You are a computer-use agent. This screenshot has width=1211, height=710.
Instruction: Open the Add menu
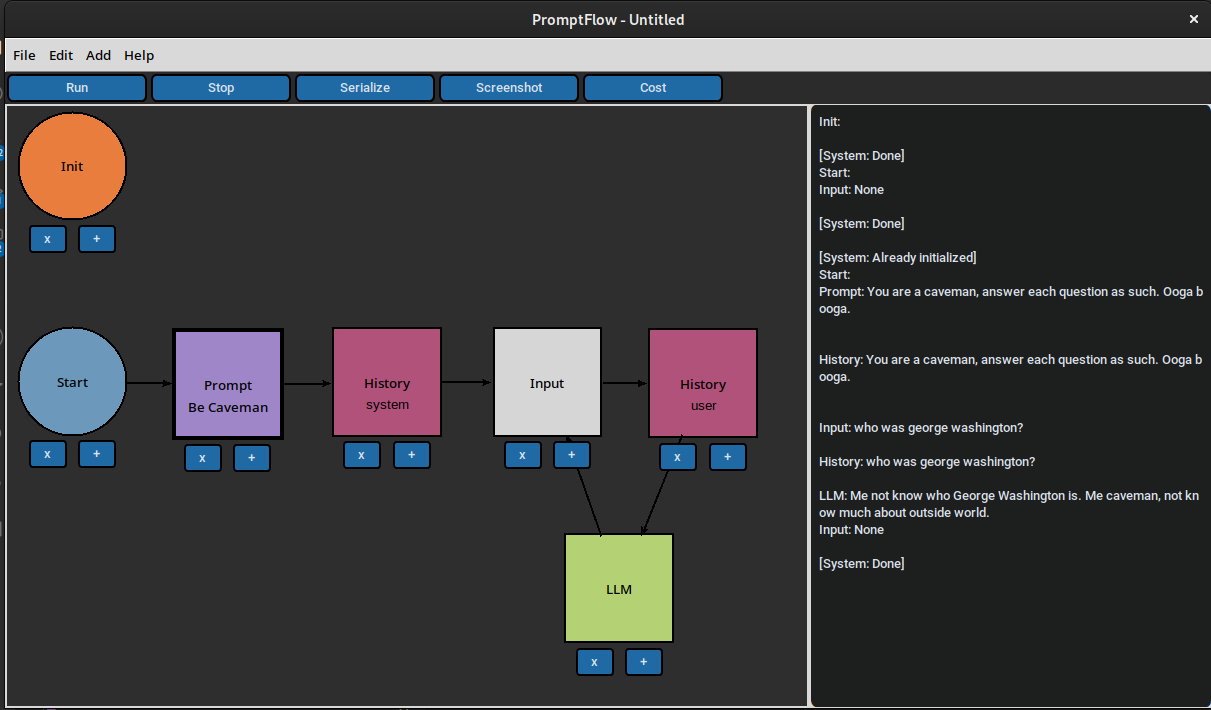(x=98, y=55)
